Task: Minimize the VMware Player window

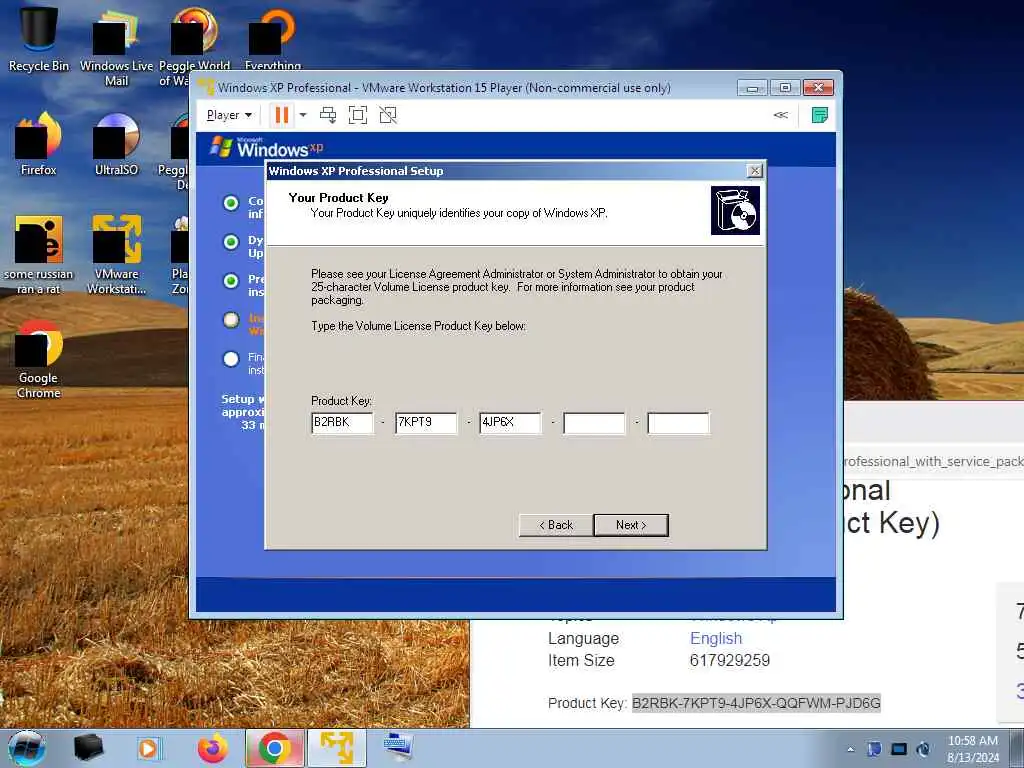Action: click(752, 88)
